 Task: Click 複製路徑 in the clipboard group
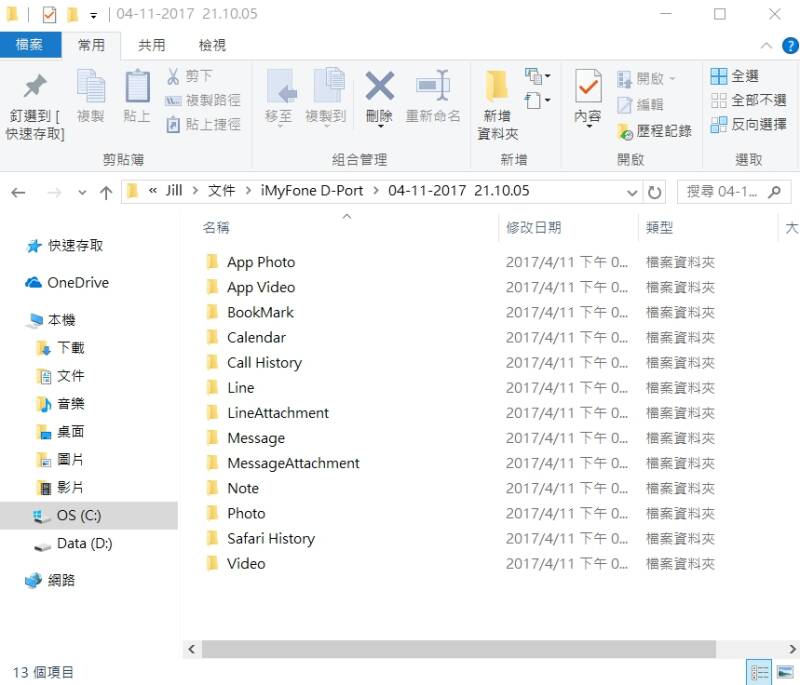point(203,100)
